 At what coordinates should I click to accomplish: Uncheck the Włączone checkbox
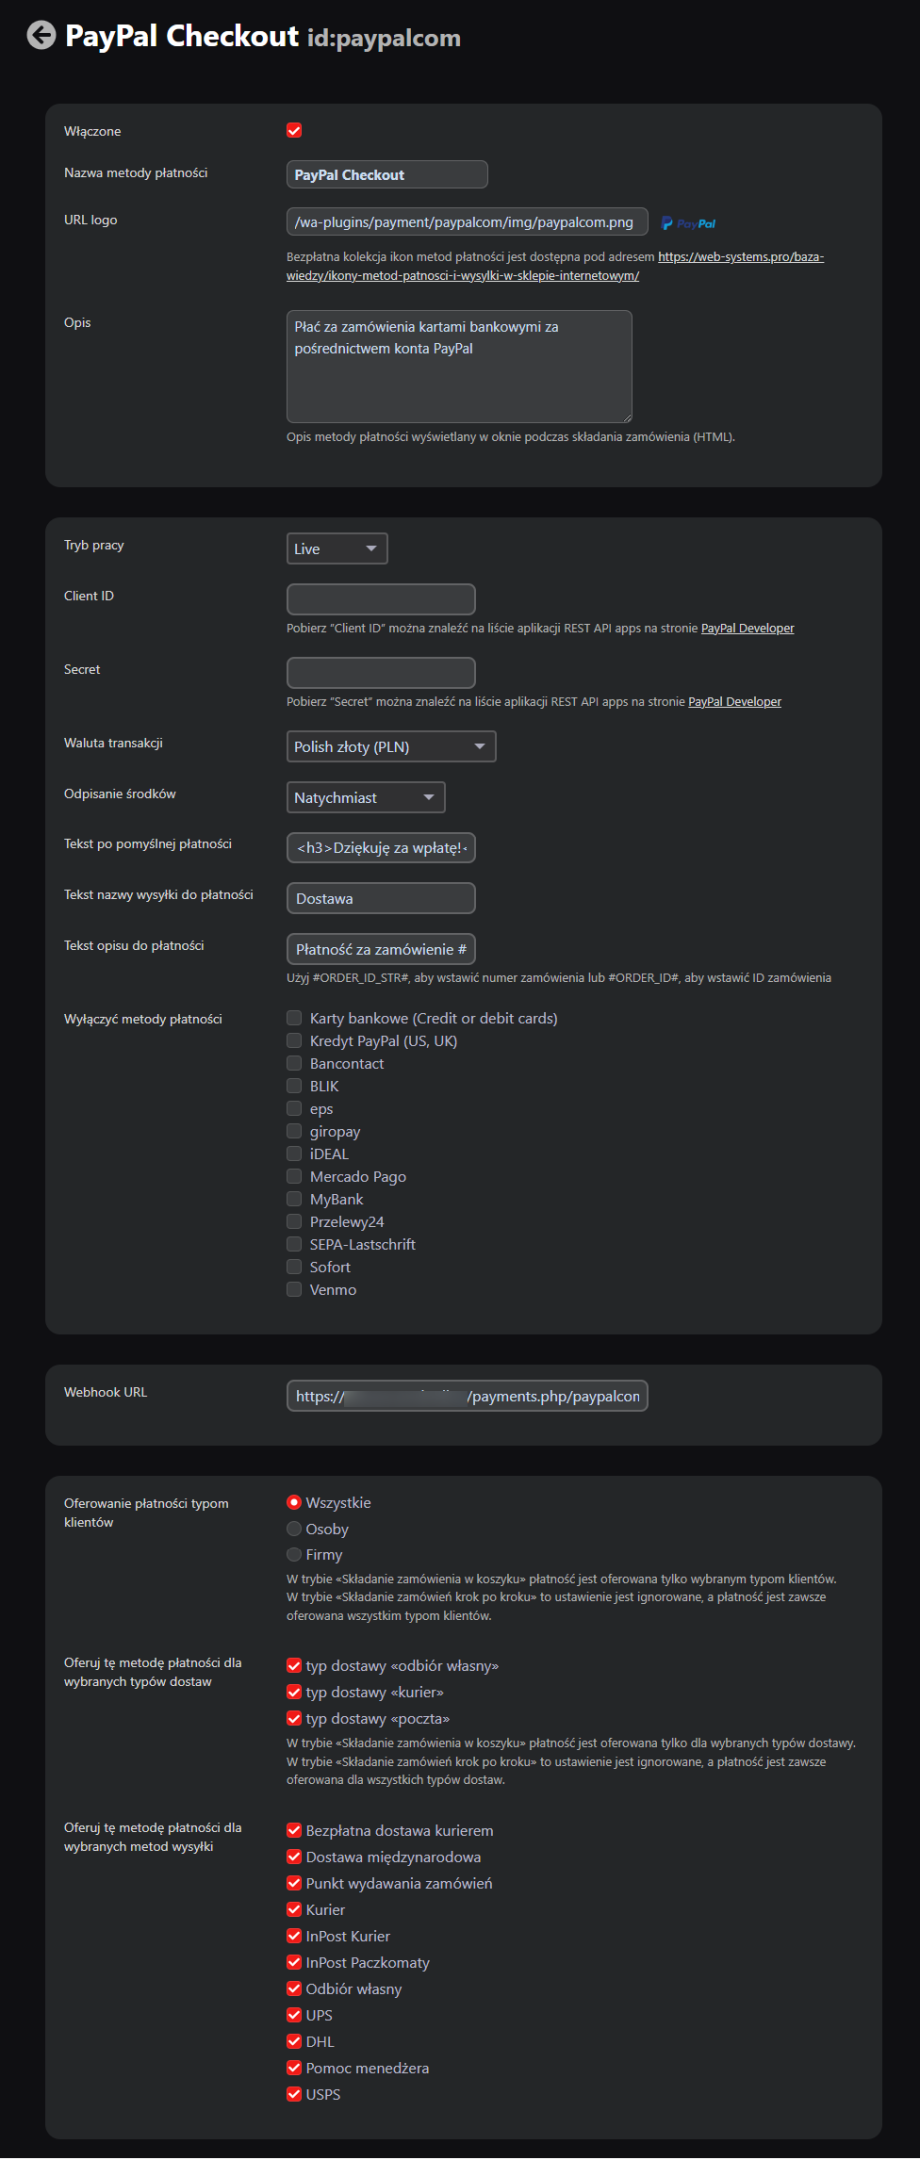point(294,131)
